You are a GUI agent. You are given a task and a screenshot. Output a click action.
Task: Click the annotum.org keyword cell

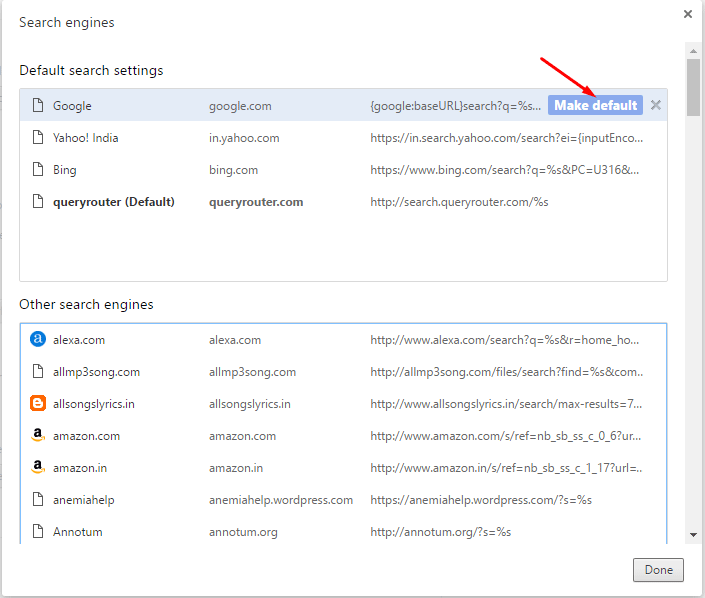(243, 532)
